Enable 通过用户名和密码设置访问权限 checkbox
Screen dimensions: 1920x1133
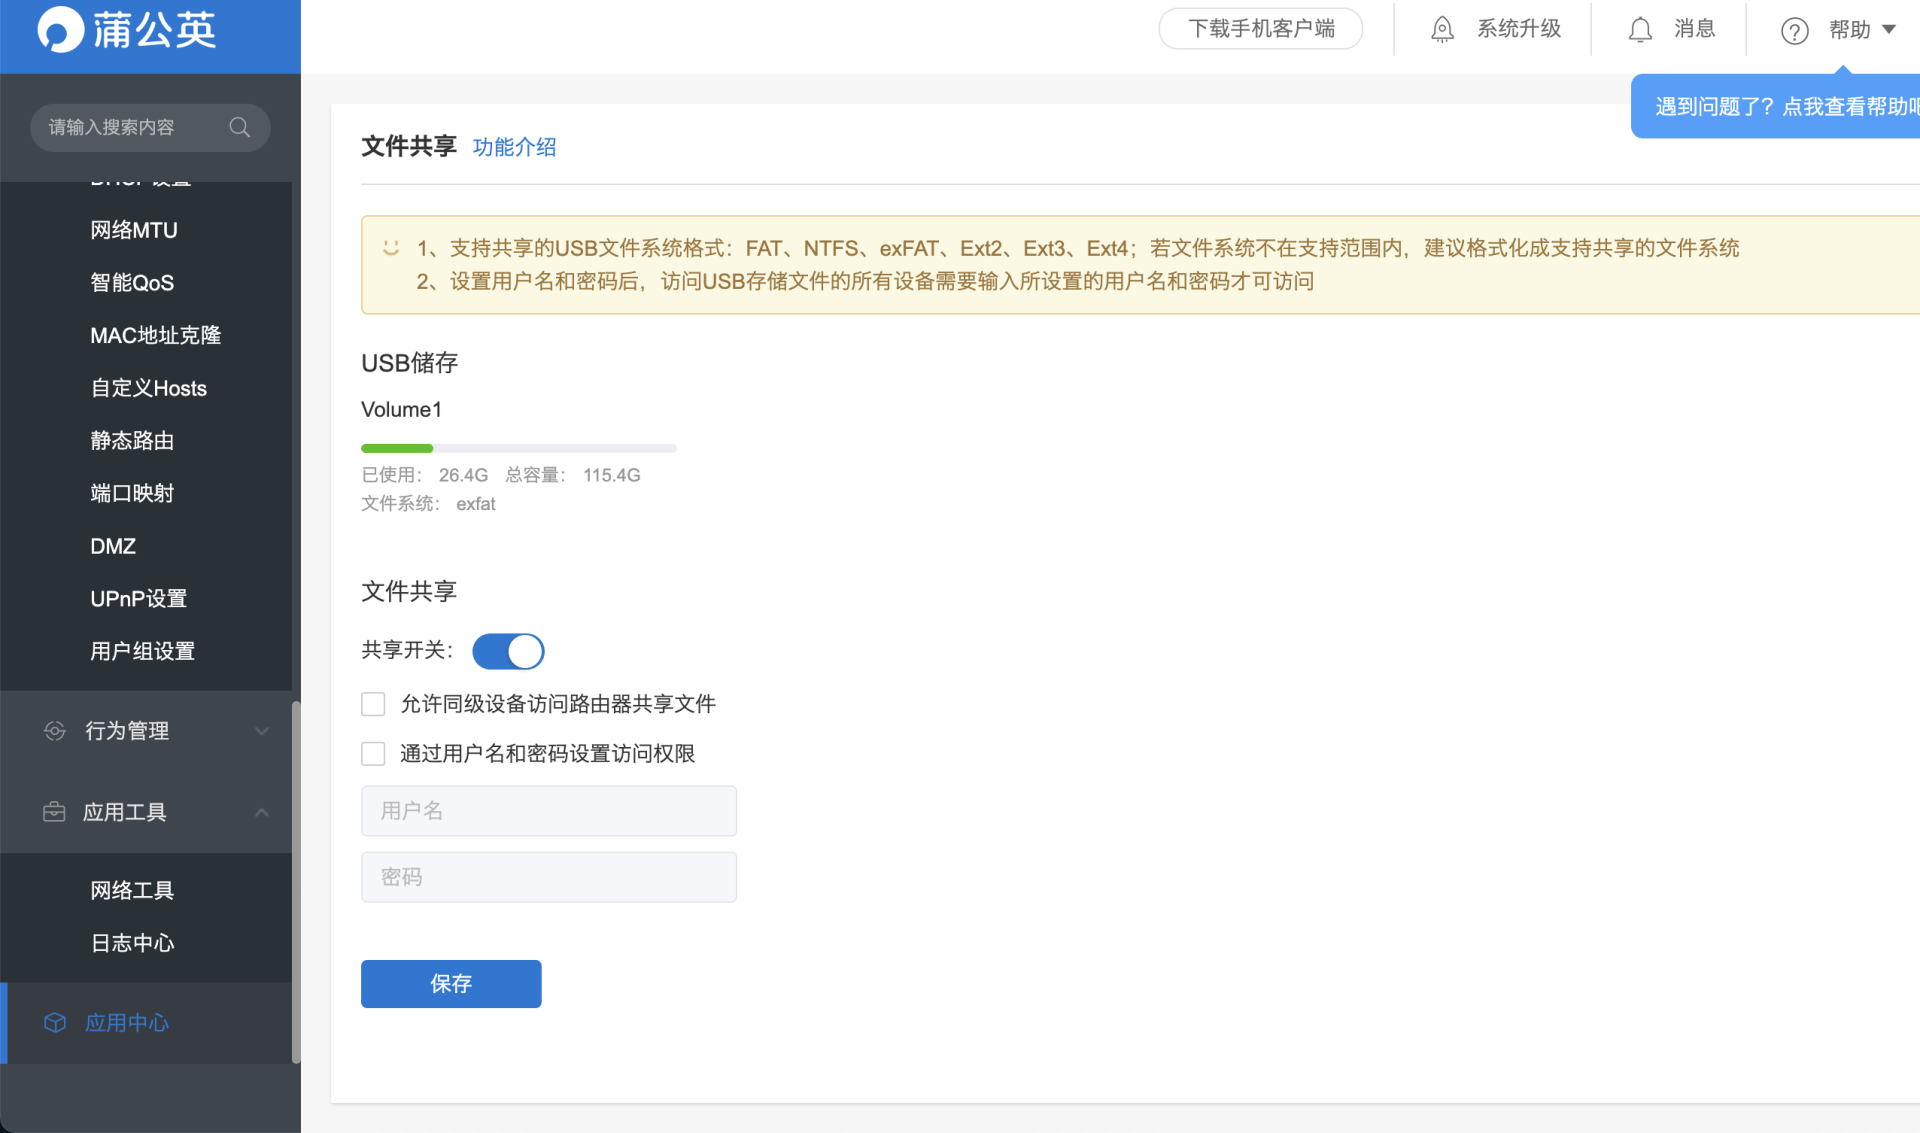click(373, 753)
